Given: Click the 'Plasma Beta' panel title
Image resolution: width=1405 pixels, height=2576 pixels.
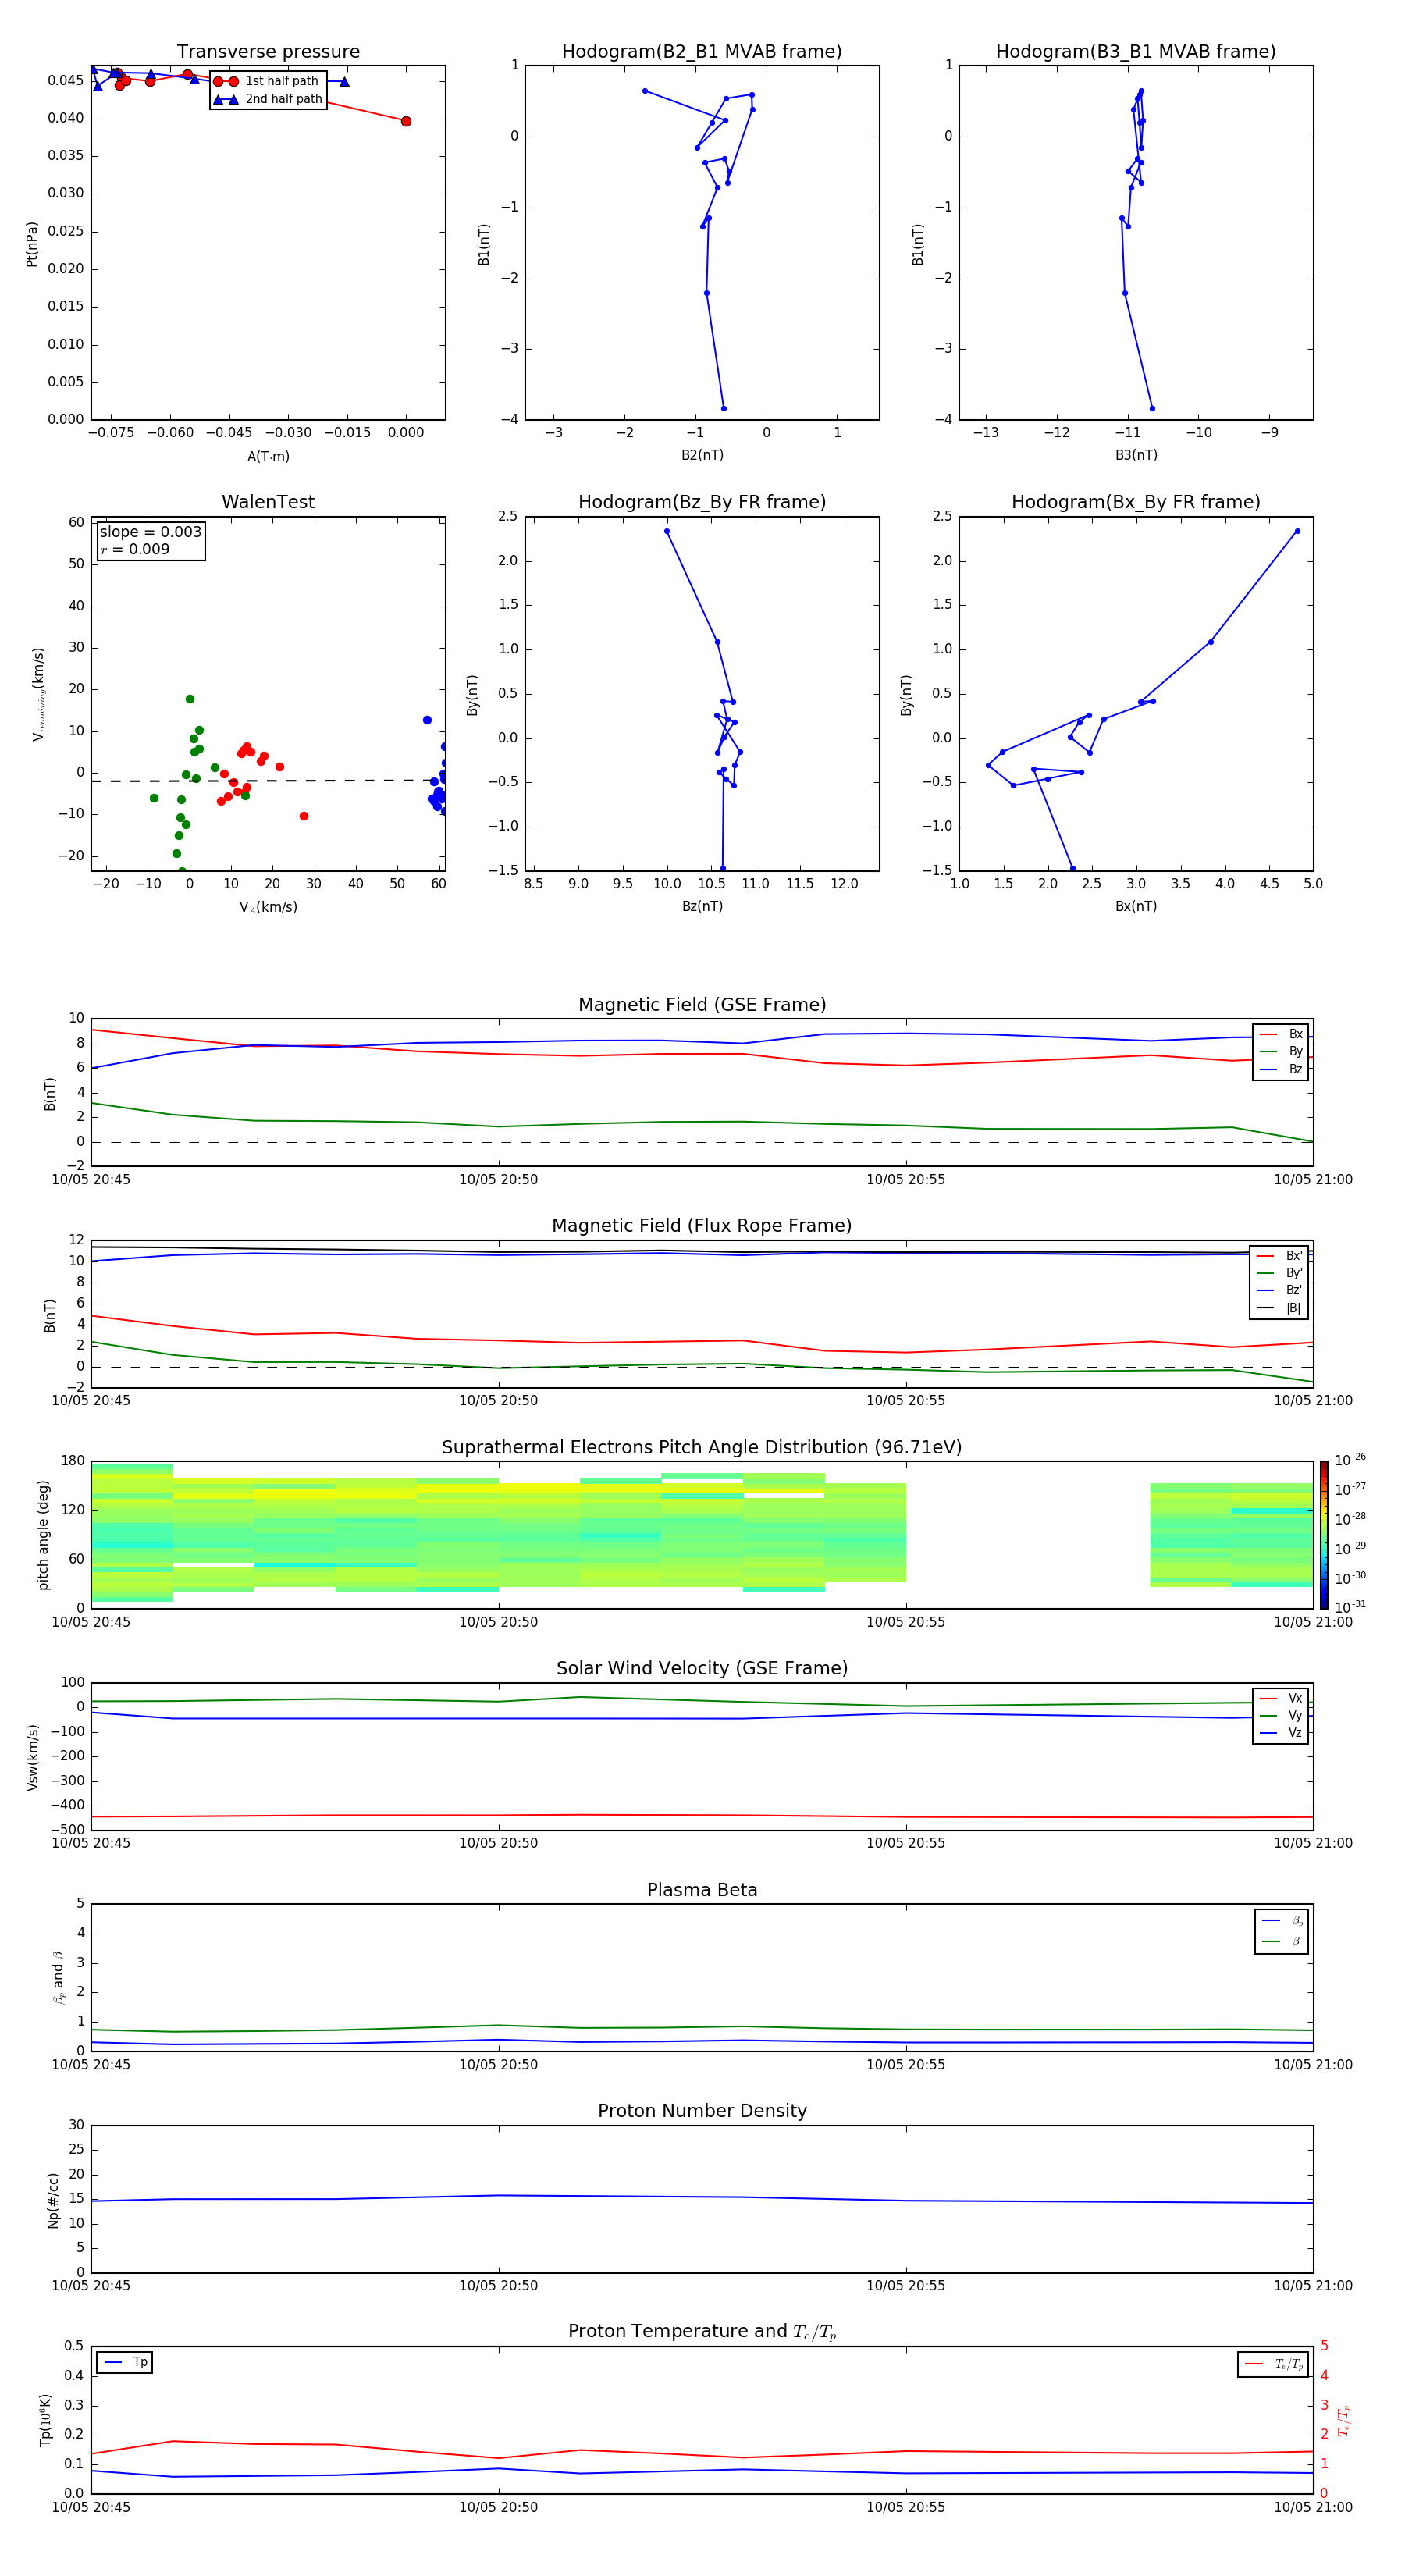Looking at the screenshot, I should tap(702, 1890).
